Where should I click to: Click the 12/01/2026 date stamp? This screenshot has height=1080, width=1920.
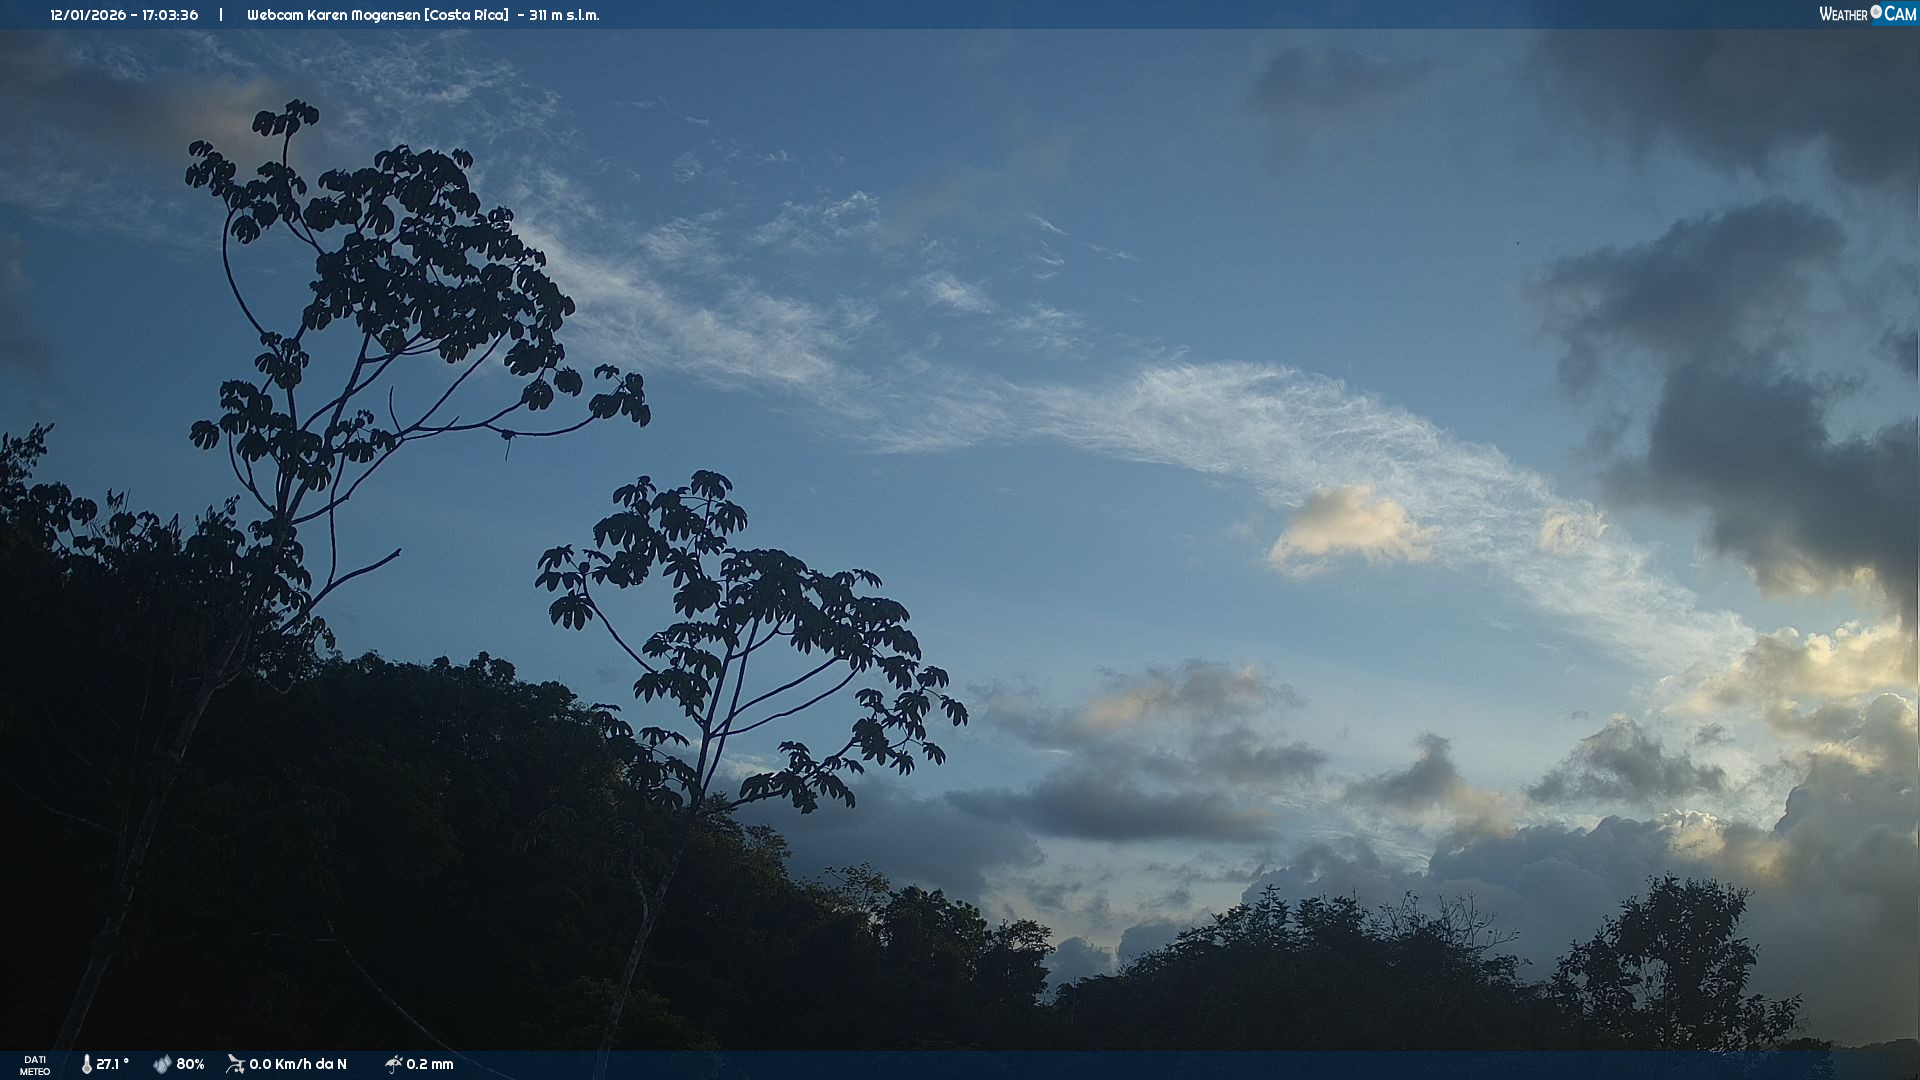88,15
